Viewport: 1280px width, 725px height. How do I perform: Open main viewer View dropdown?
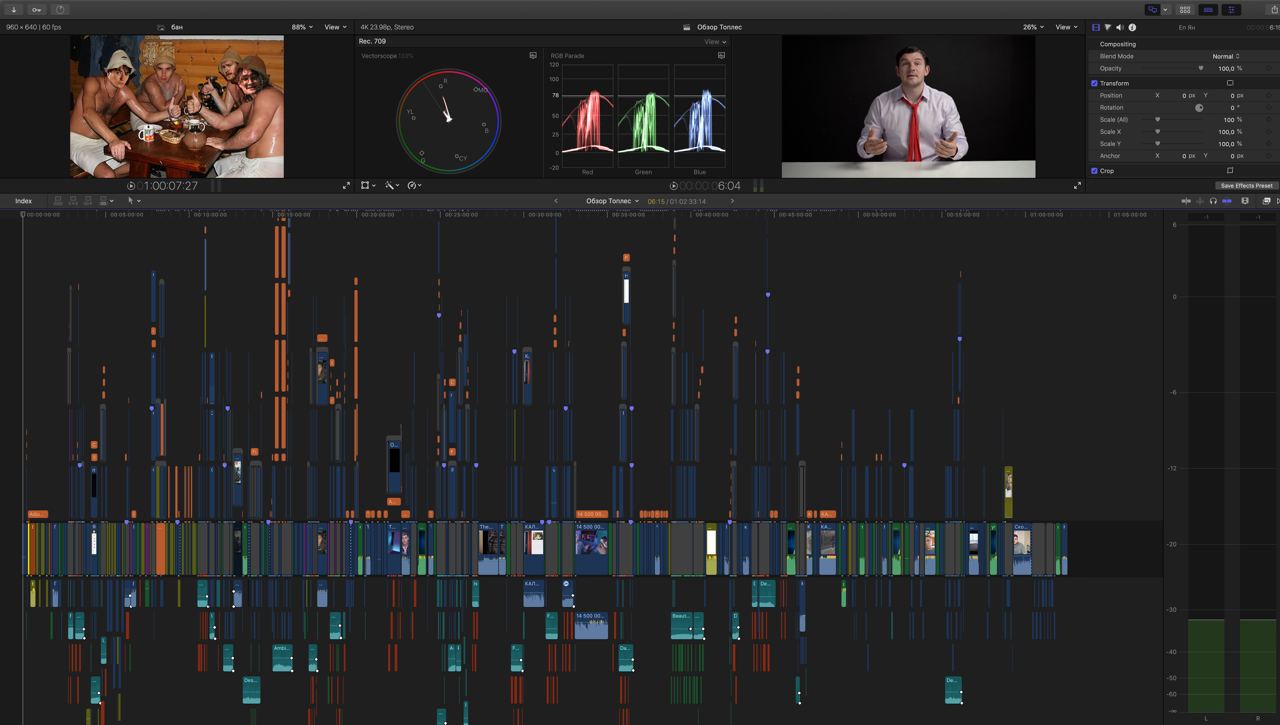pyautogui.click(x=1066, y=27)
